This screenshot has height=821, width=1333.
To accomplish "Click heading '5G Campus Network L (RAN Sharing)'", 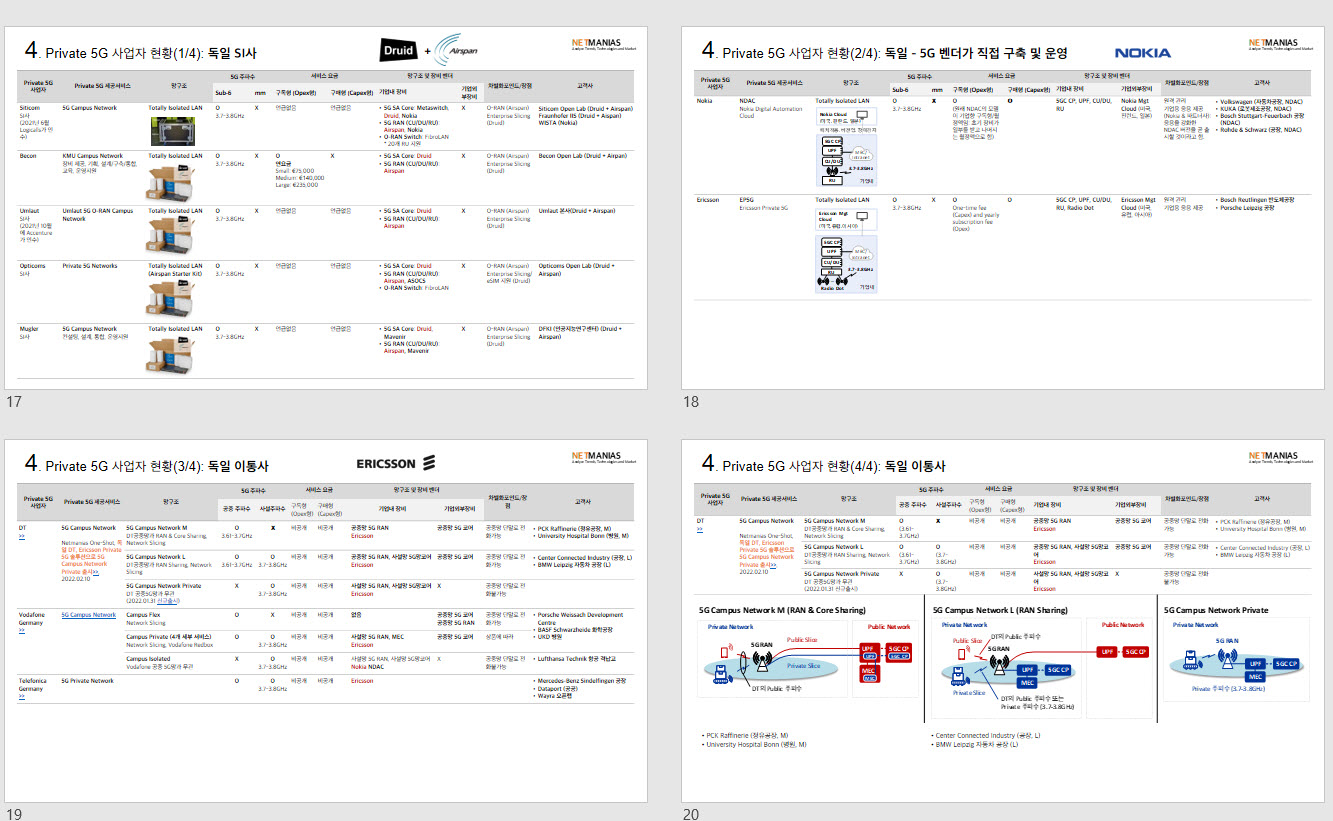I will (1000, 609).
